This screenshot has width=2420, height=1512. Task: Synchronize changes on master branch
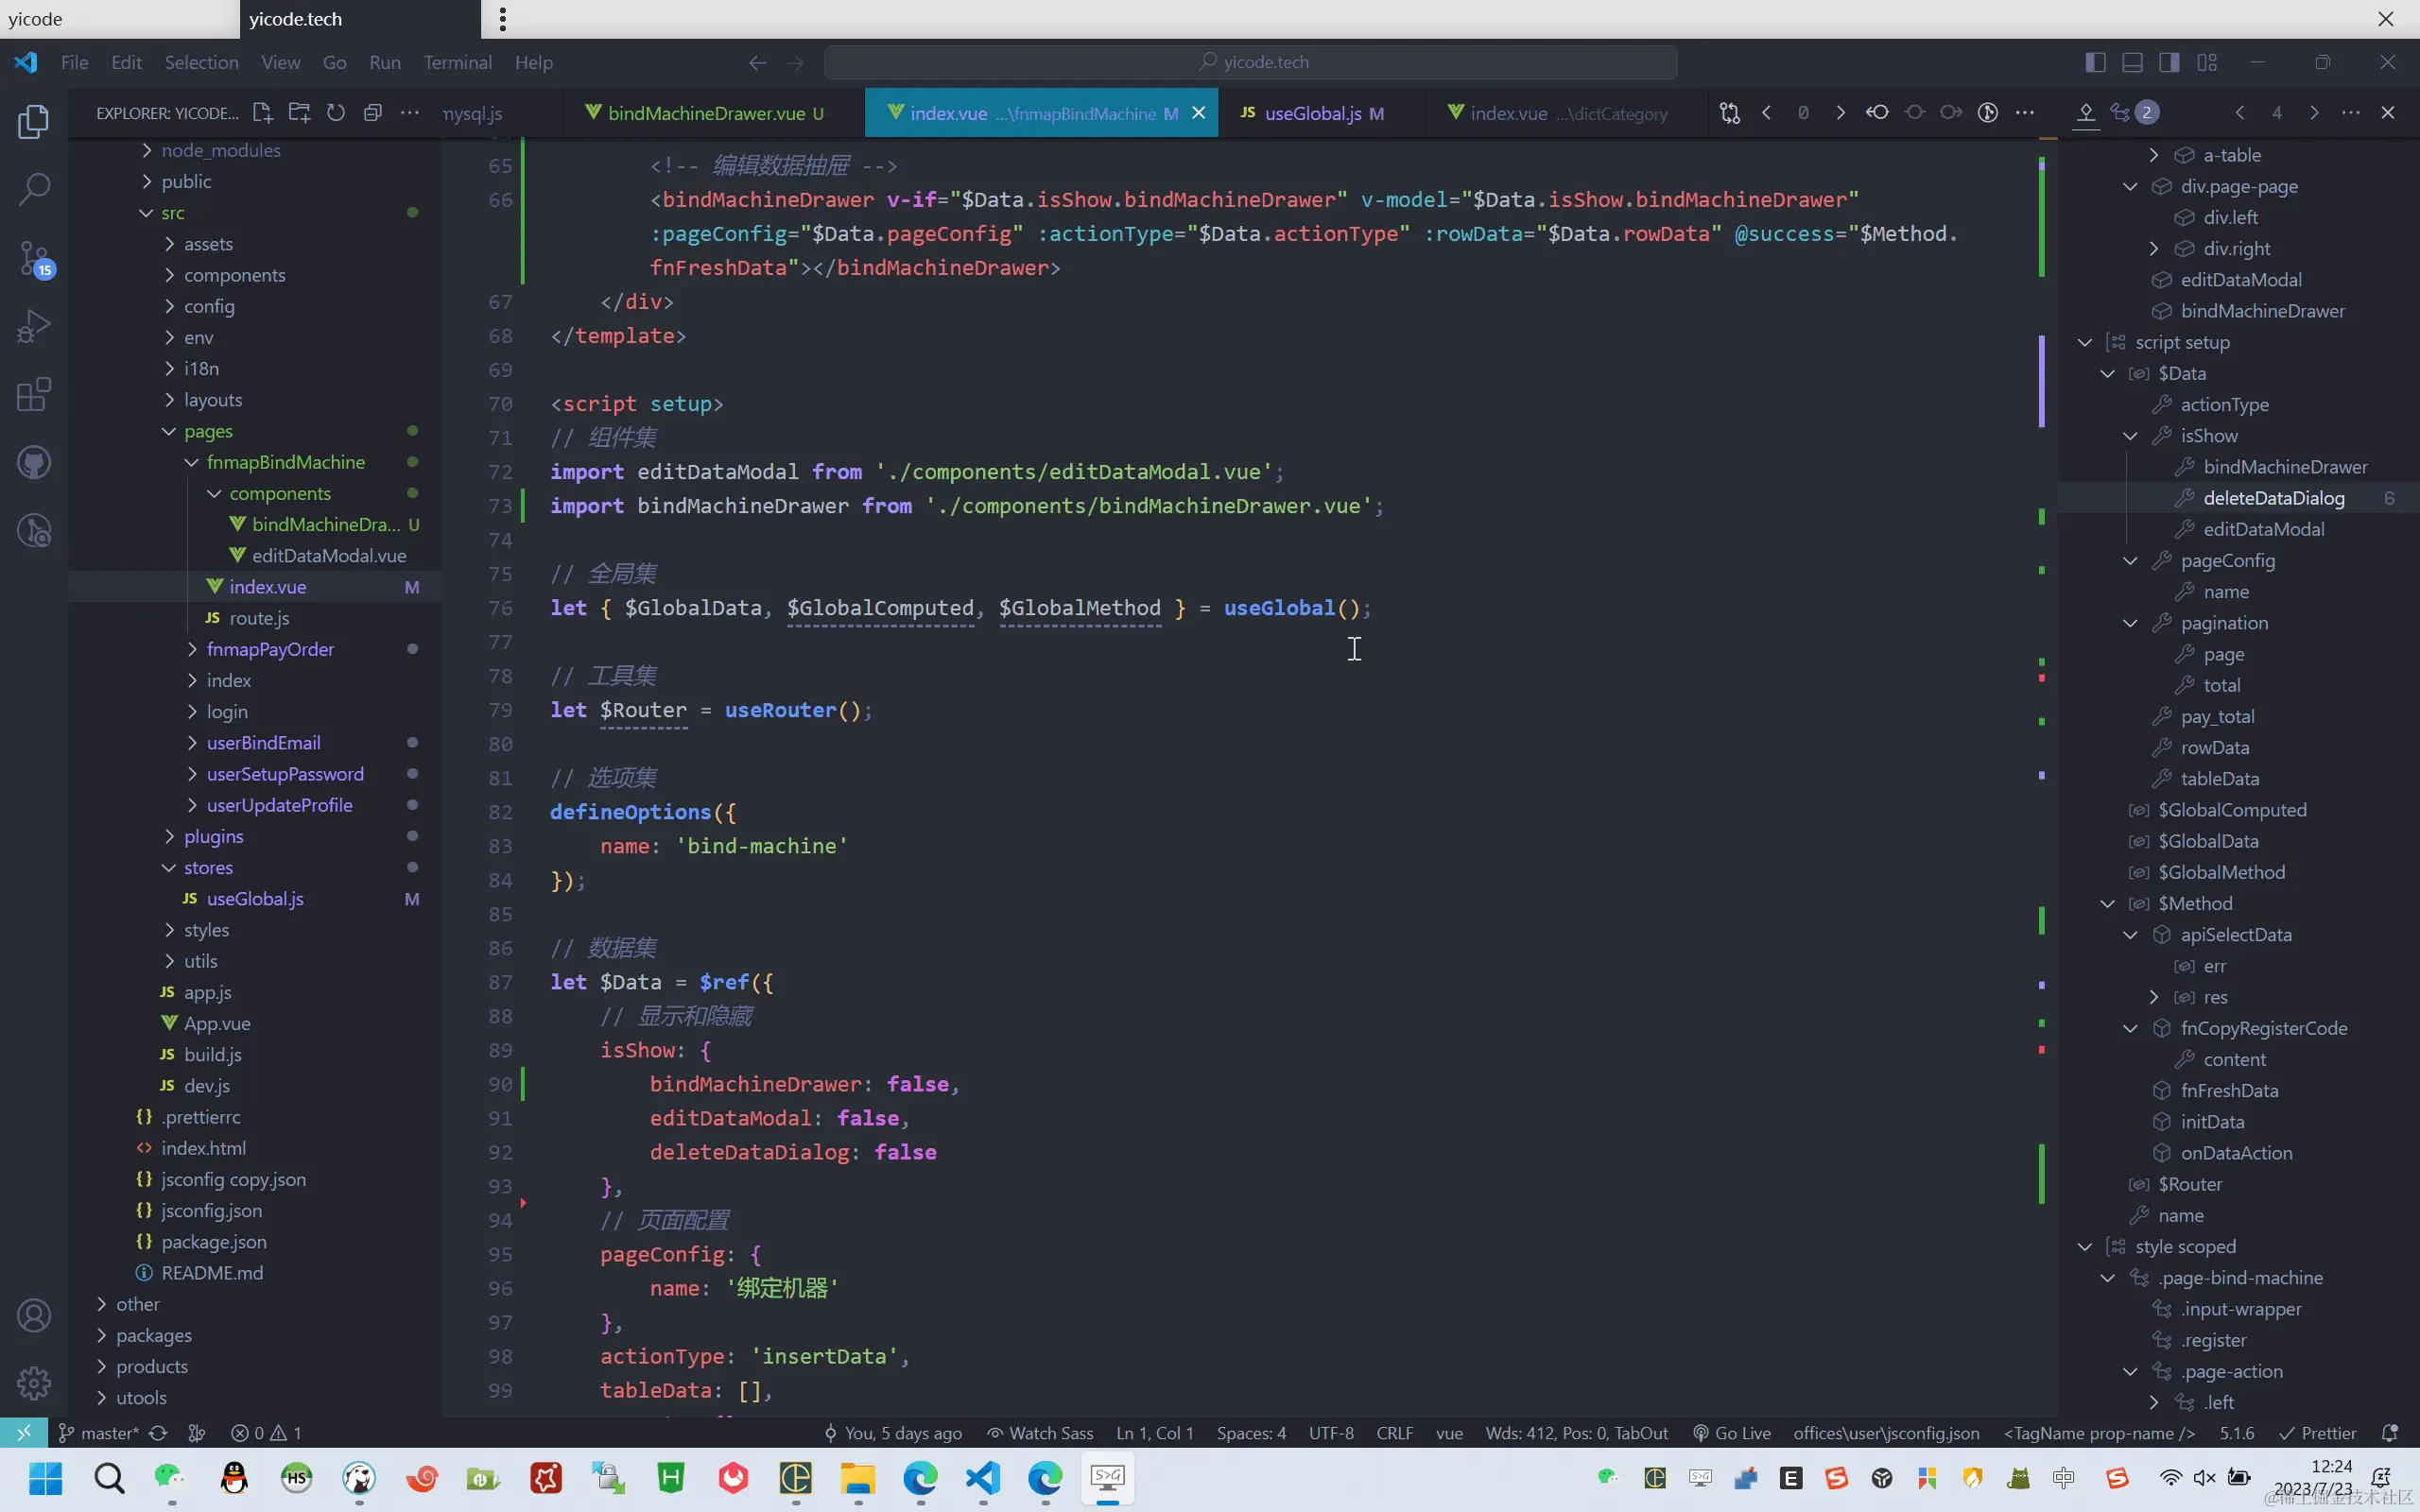click(x=158, y=1433)
